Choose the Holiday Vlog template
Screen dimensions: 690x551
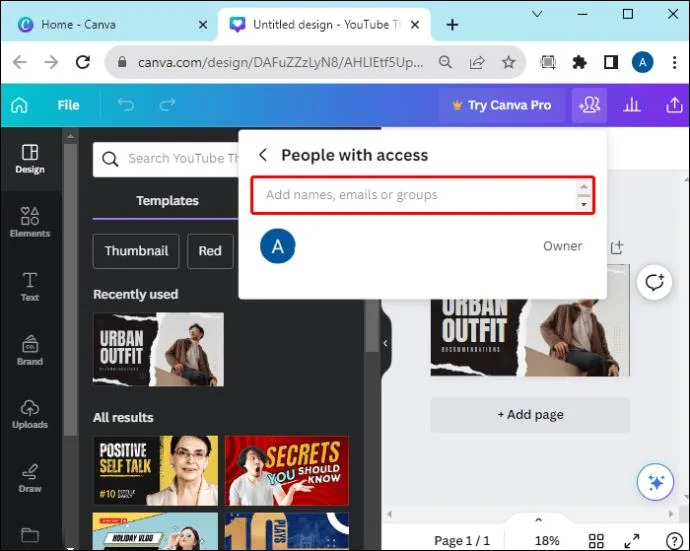(x=156, y=531)
